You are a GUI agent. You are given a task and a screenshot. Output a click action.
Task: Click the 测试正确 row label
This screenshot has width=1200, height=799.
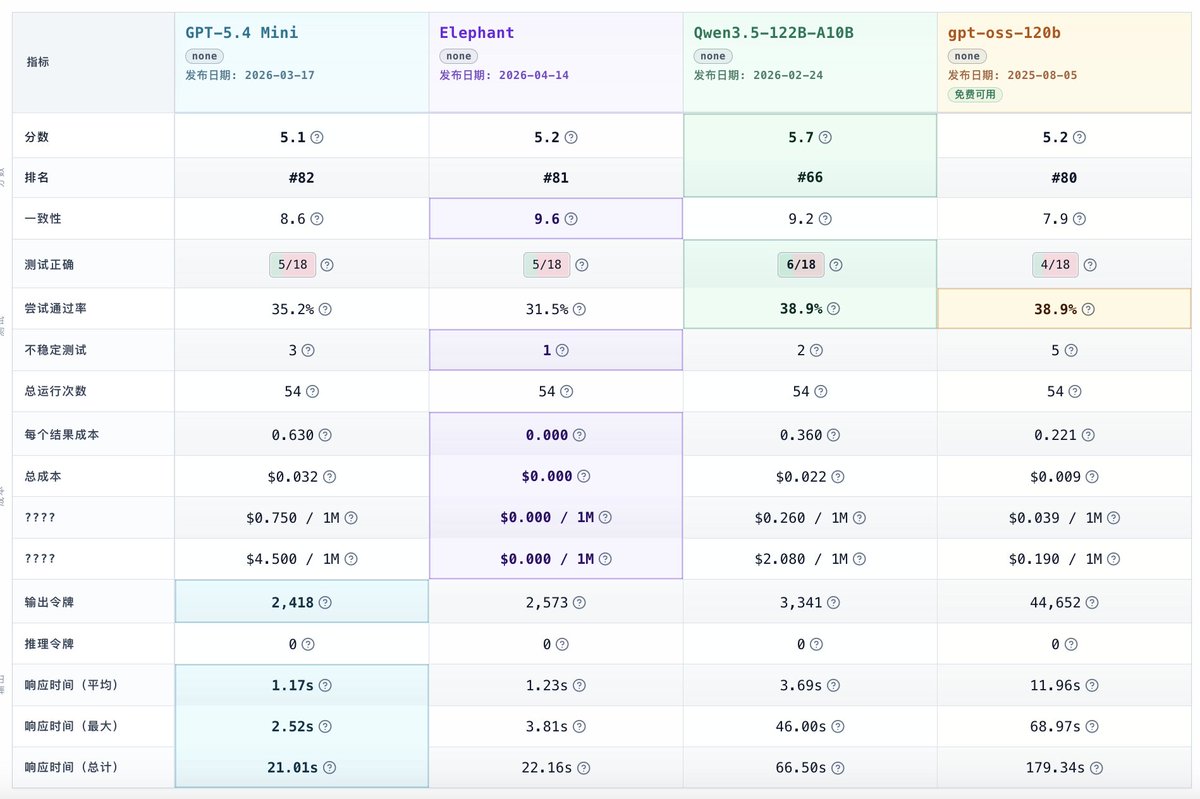coord(50,265)
